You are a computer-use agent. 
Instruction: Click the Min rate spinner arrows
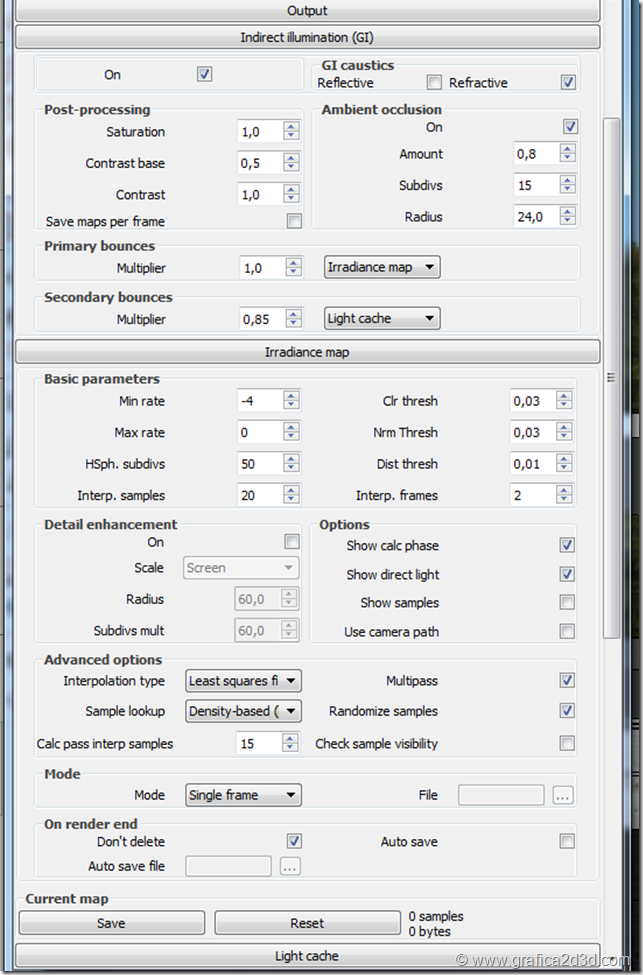click(x=291, y=401)
